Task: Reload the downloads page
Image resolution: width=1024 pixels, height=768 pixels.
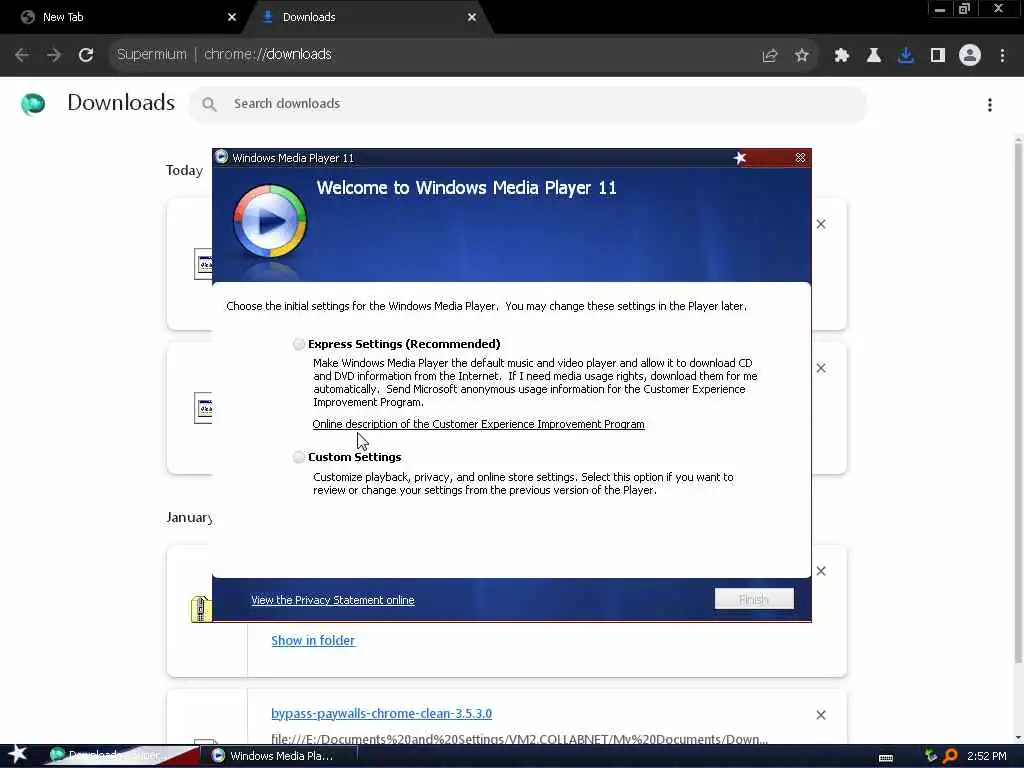Action: (x=86, y=55)
